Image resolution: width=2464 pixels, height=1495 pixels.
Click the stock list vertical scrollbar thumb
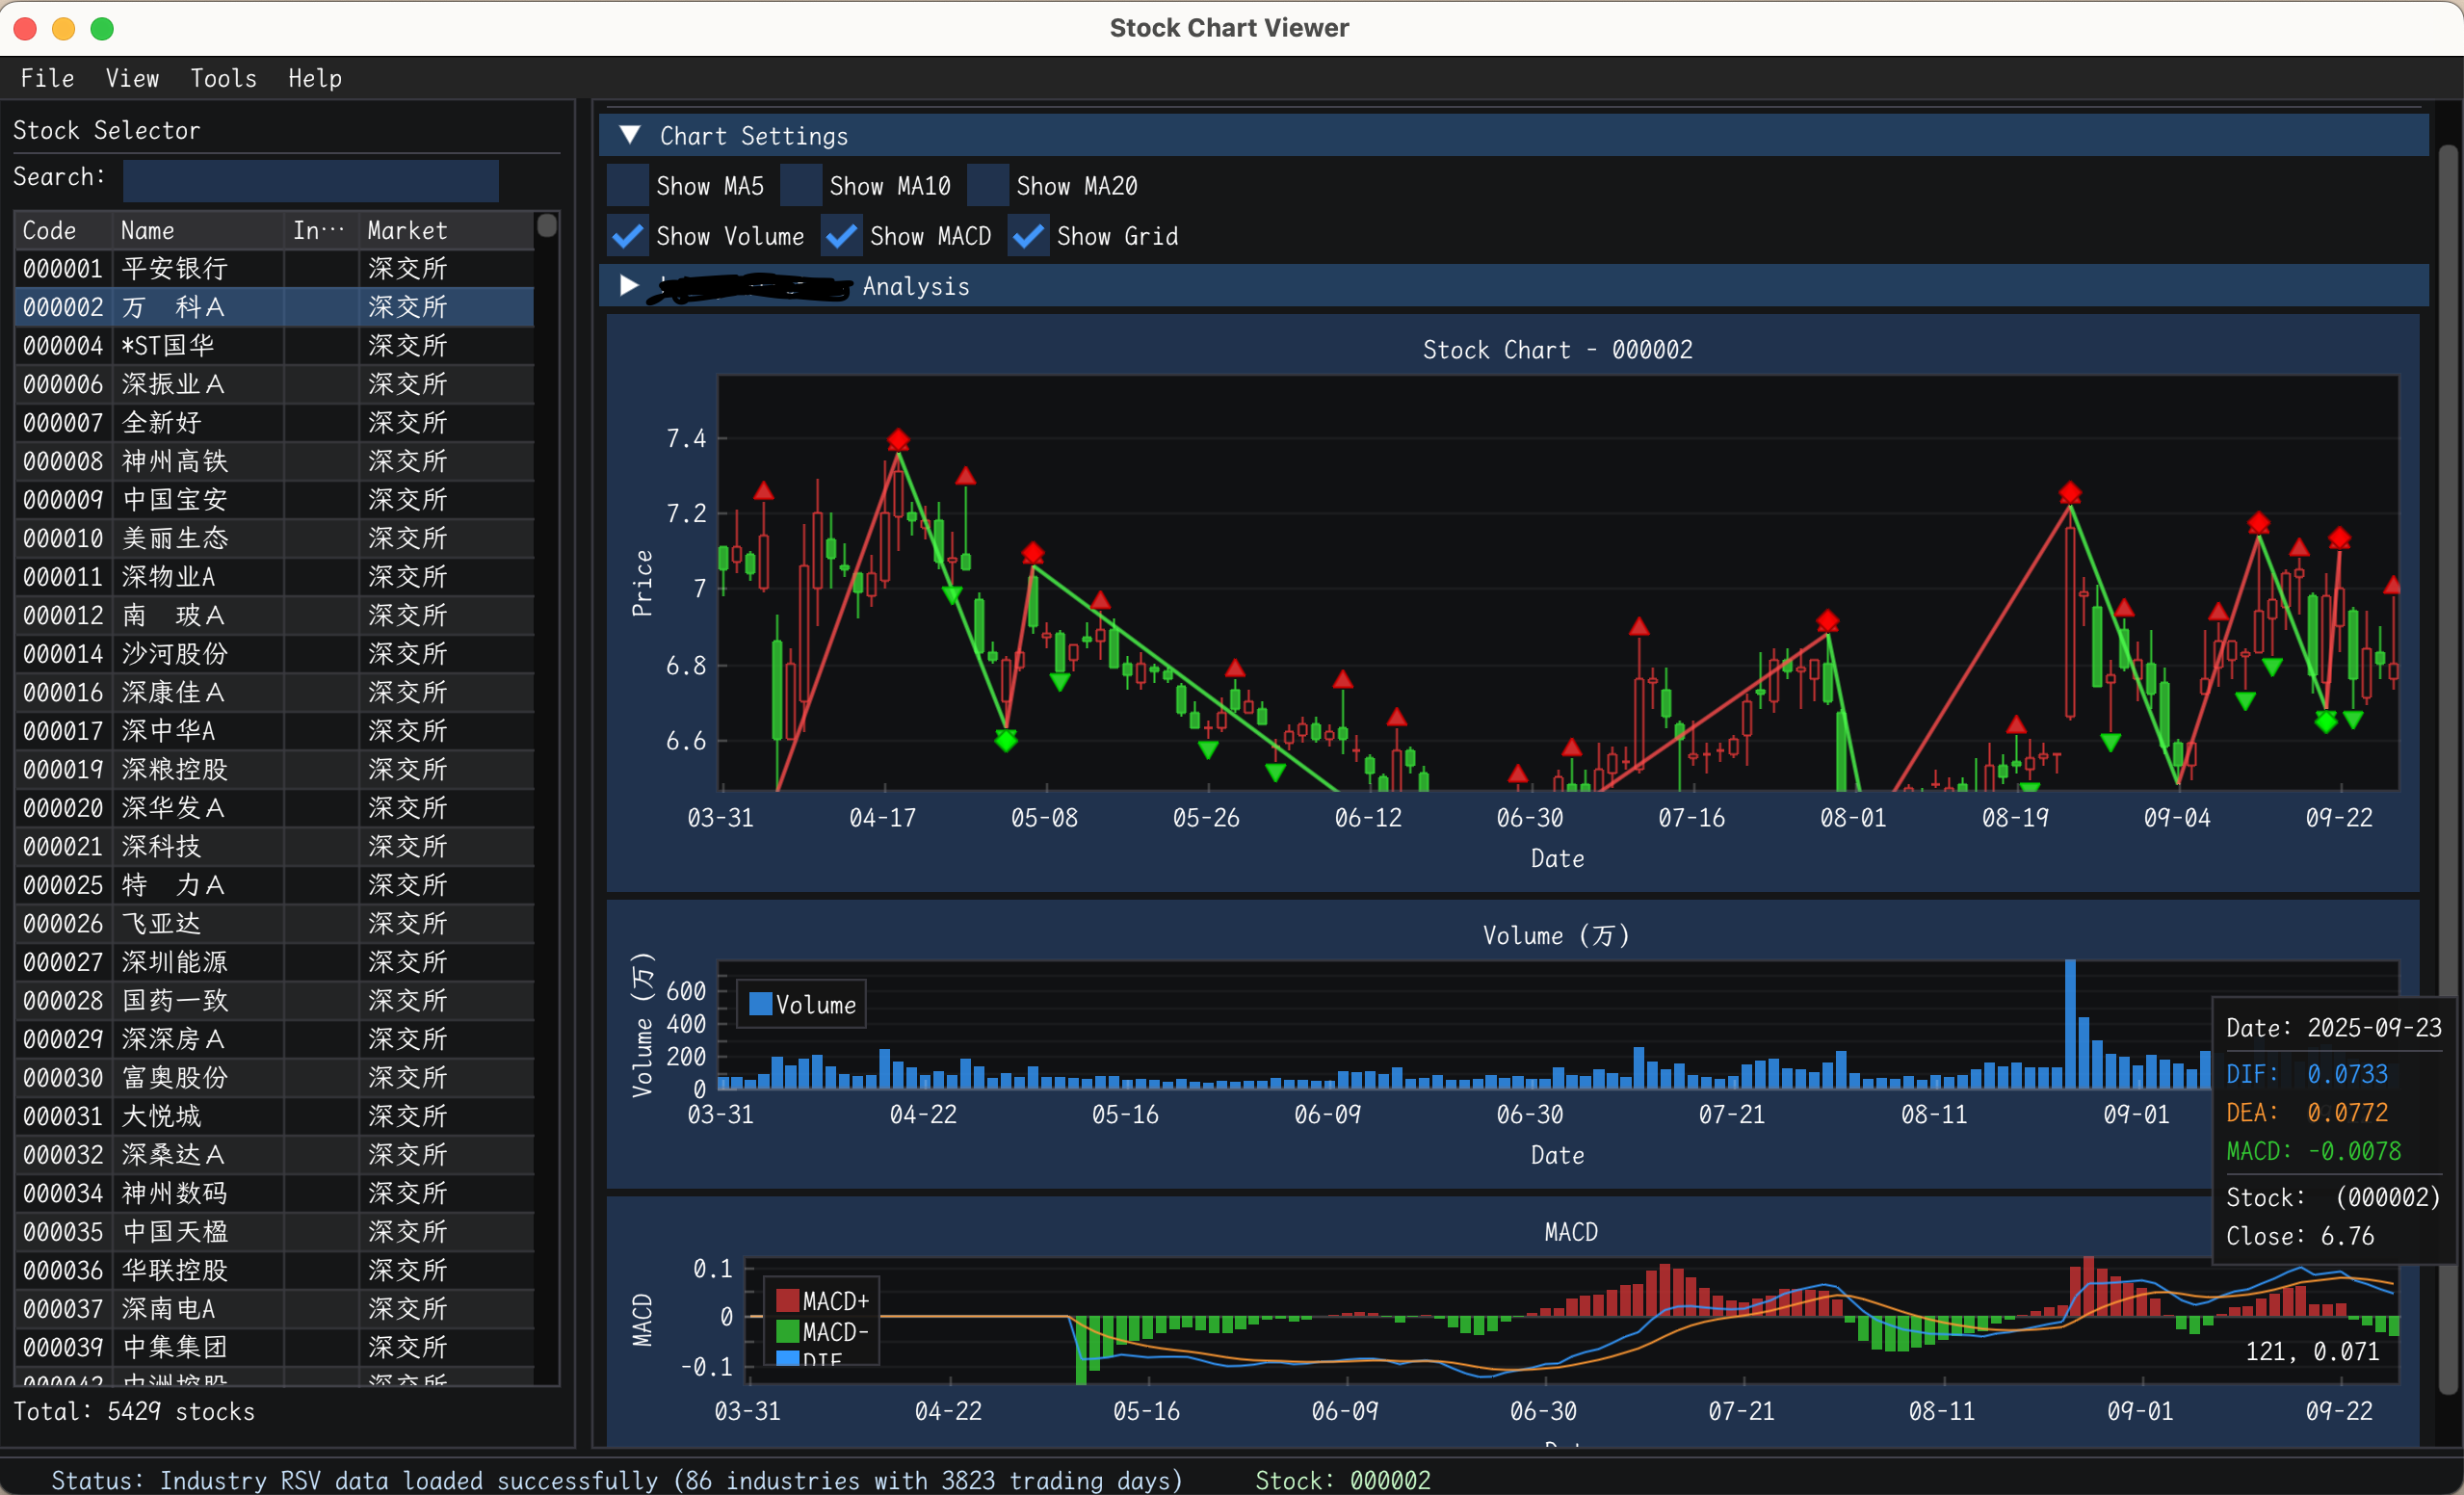click(546, 226)
